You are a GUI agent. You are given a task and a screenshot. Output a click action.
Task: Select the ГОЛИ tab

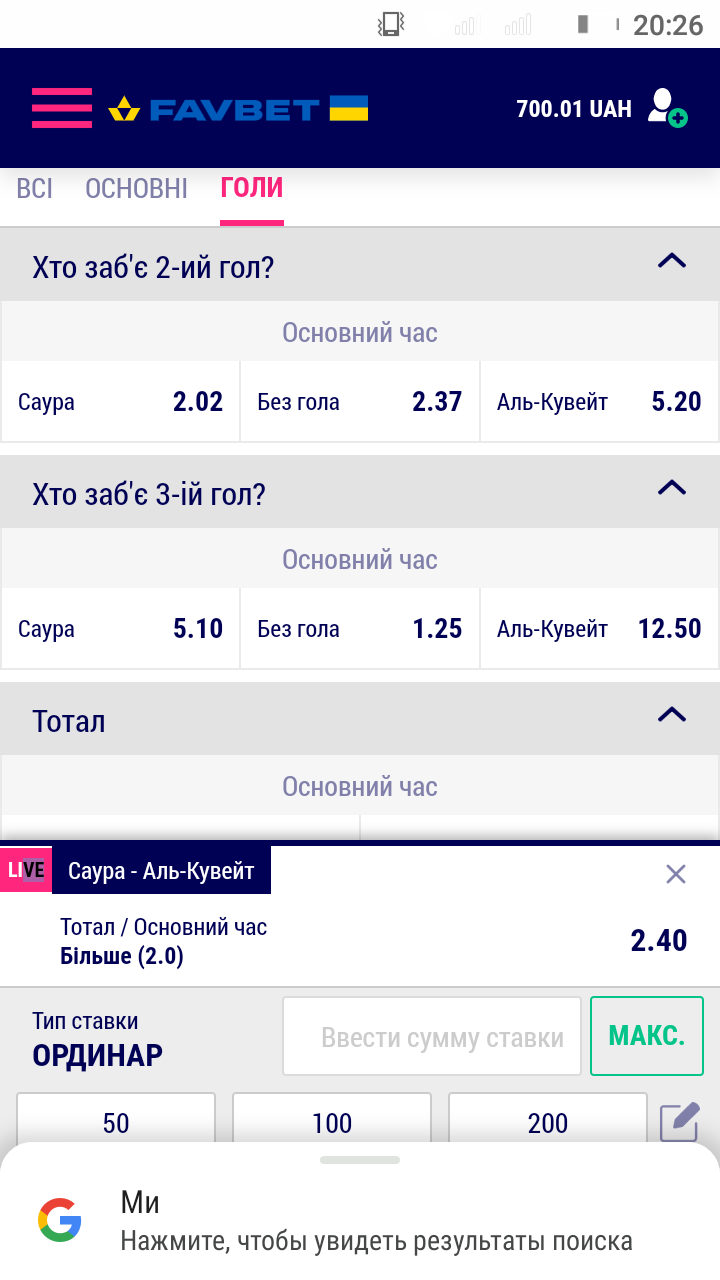[252, 188]
